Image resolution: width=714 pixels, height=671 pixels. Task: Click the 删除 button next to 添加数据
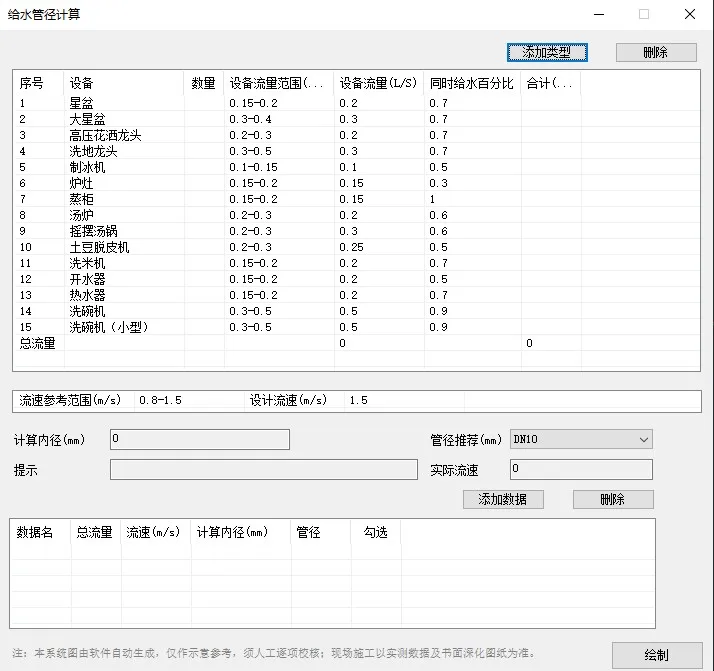(x=613, y=499)
